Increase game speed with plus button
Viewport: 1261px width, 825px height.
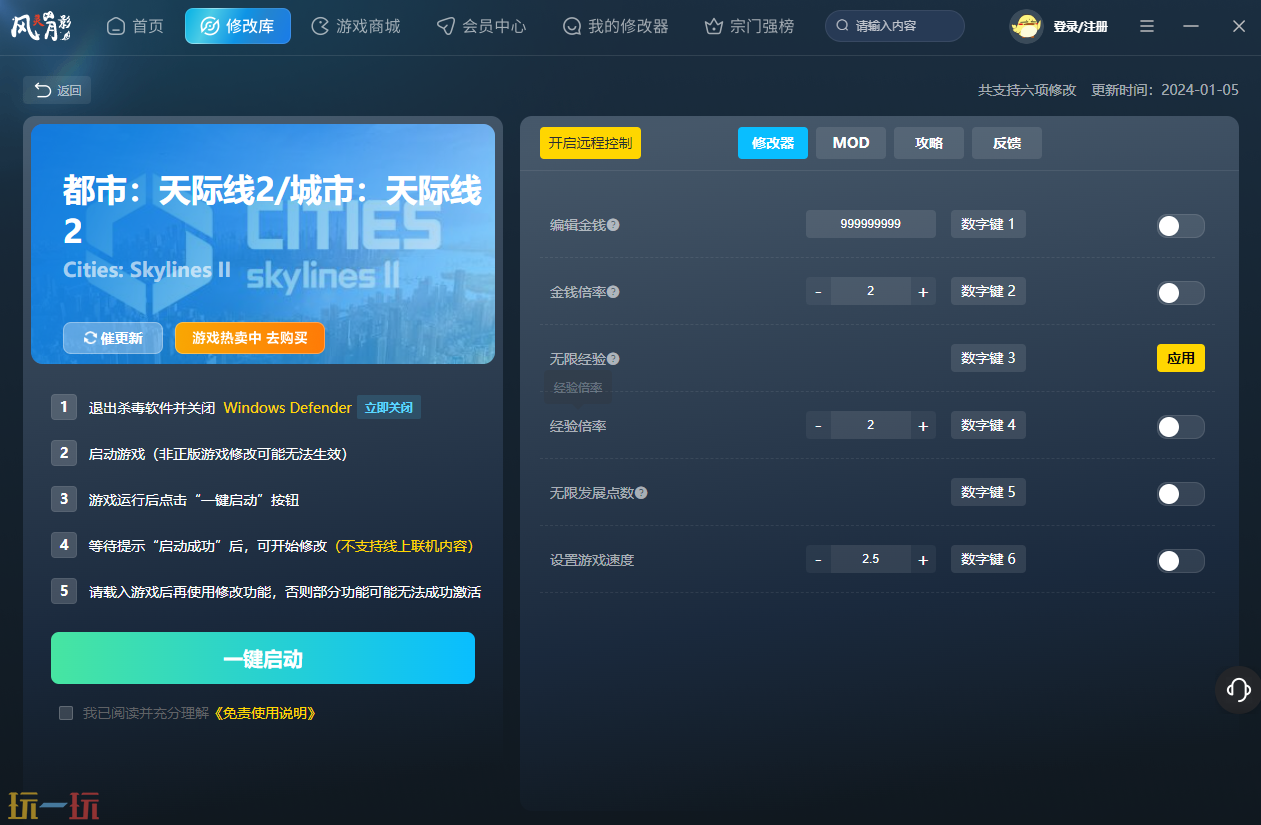click(x=923, y=560)
